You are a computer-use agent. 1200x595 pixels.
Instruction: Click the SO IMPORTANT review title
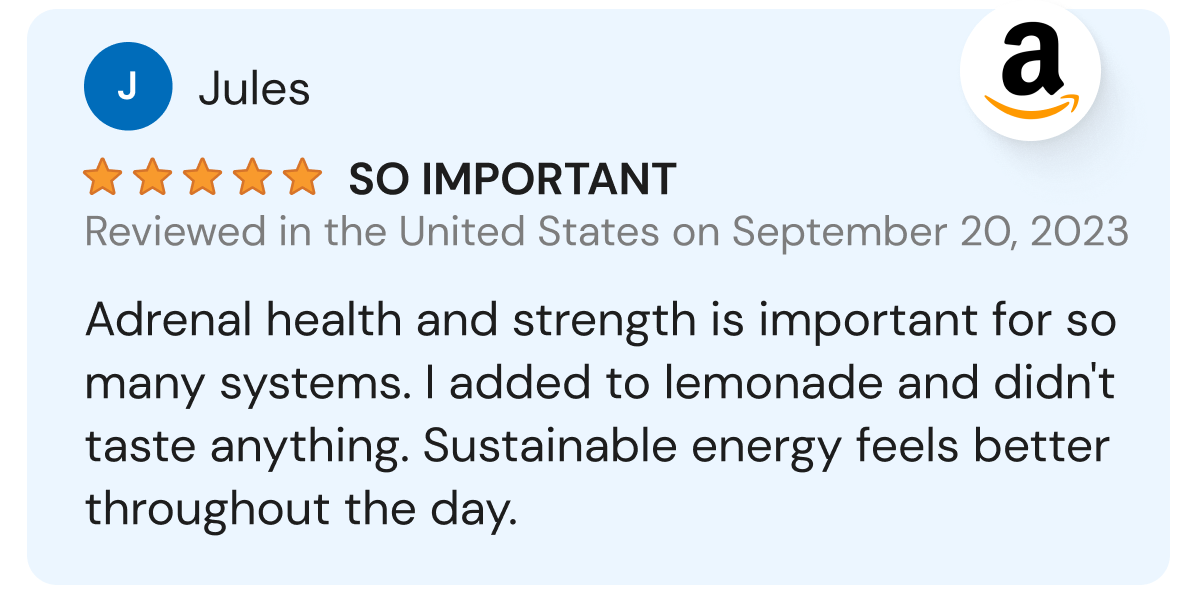[512, 180]
